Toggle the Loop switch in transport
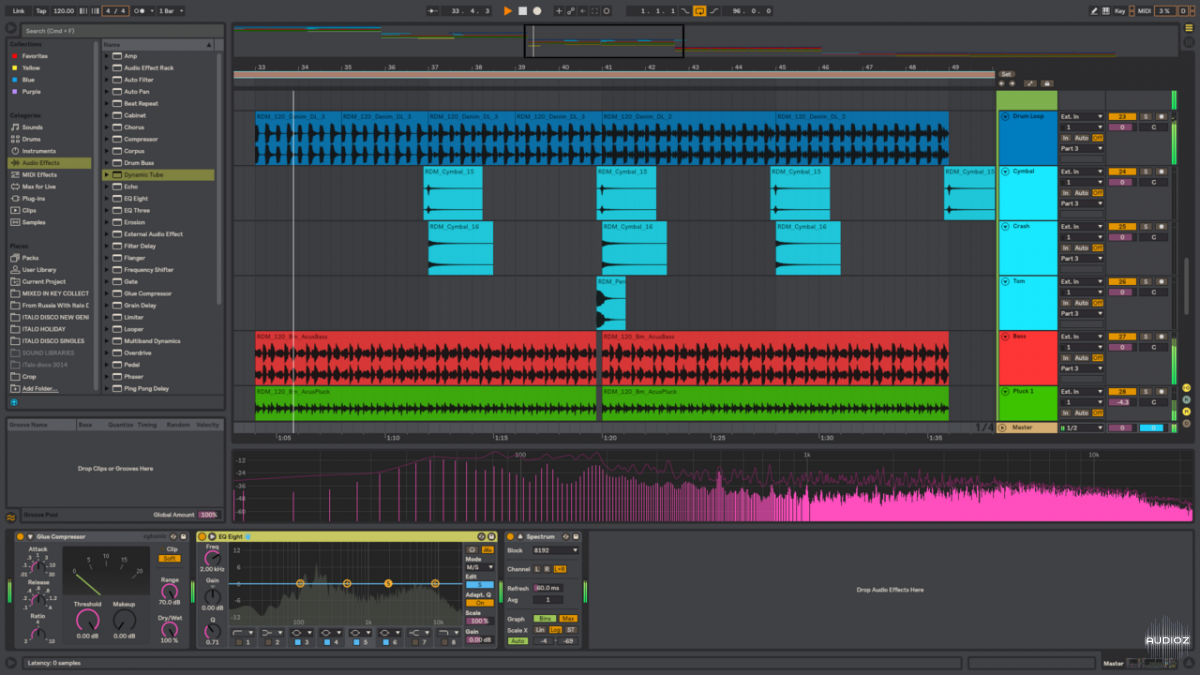Screen dimensions: 1200x675 click(700, 11)
